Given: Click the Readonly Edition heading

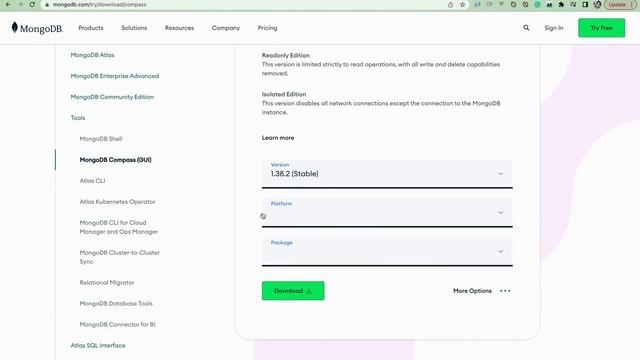Looking at the screenshot, I should click(x=286, y=55).
